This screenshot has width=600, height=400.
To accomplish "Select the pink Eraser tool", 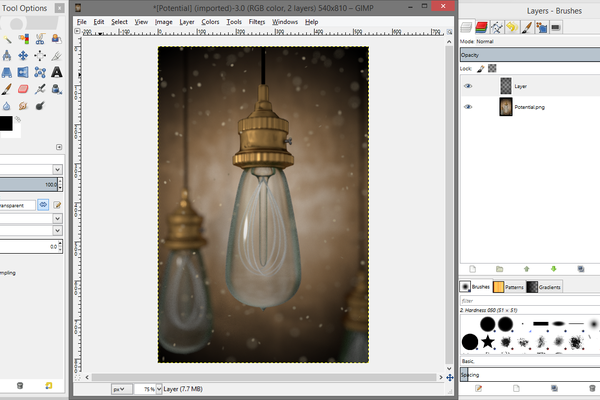I will (23, 89).
